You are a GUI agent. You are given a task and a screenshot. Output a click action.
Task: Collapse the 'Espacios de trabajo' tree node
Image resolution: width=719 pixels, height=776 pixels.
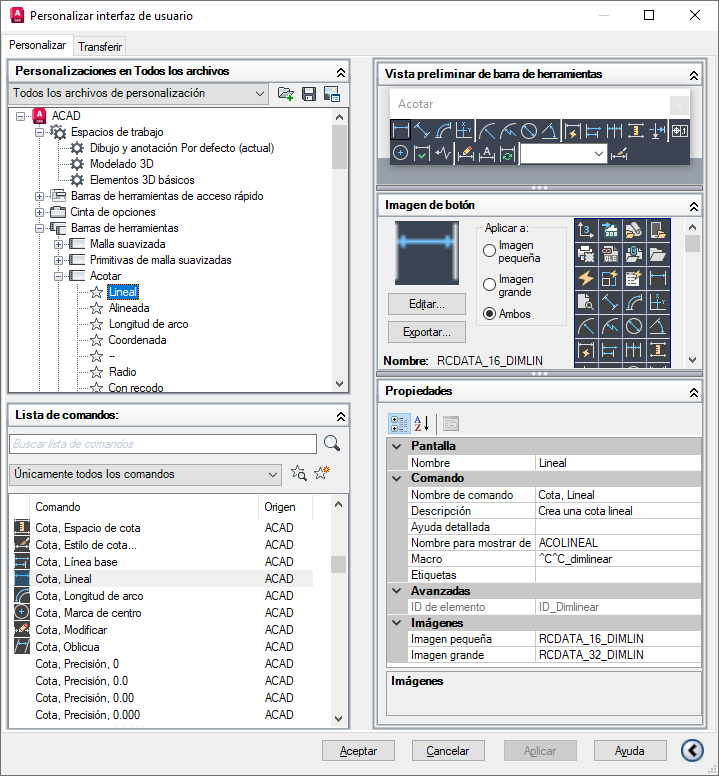tap(40, 132)
